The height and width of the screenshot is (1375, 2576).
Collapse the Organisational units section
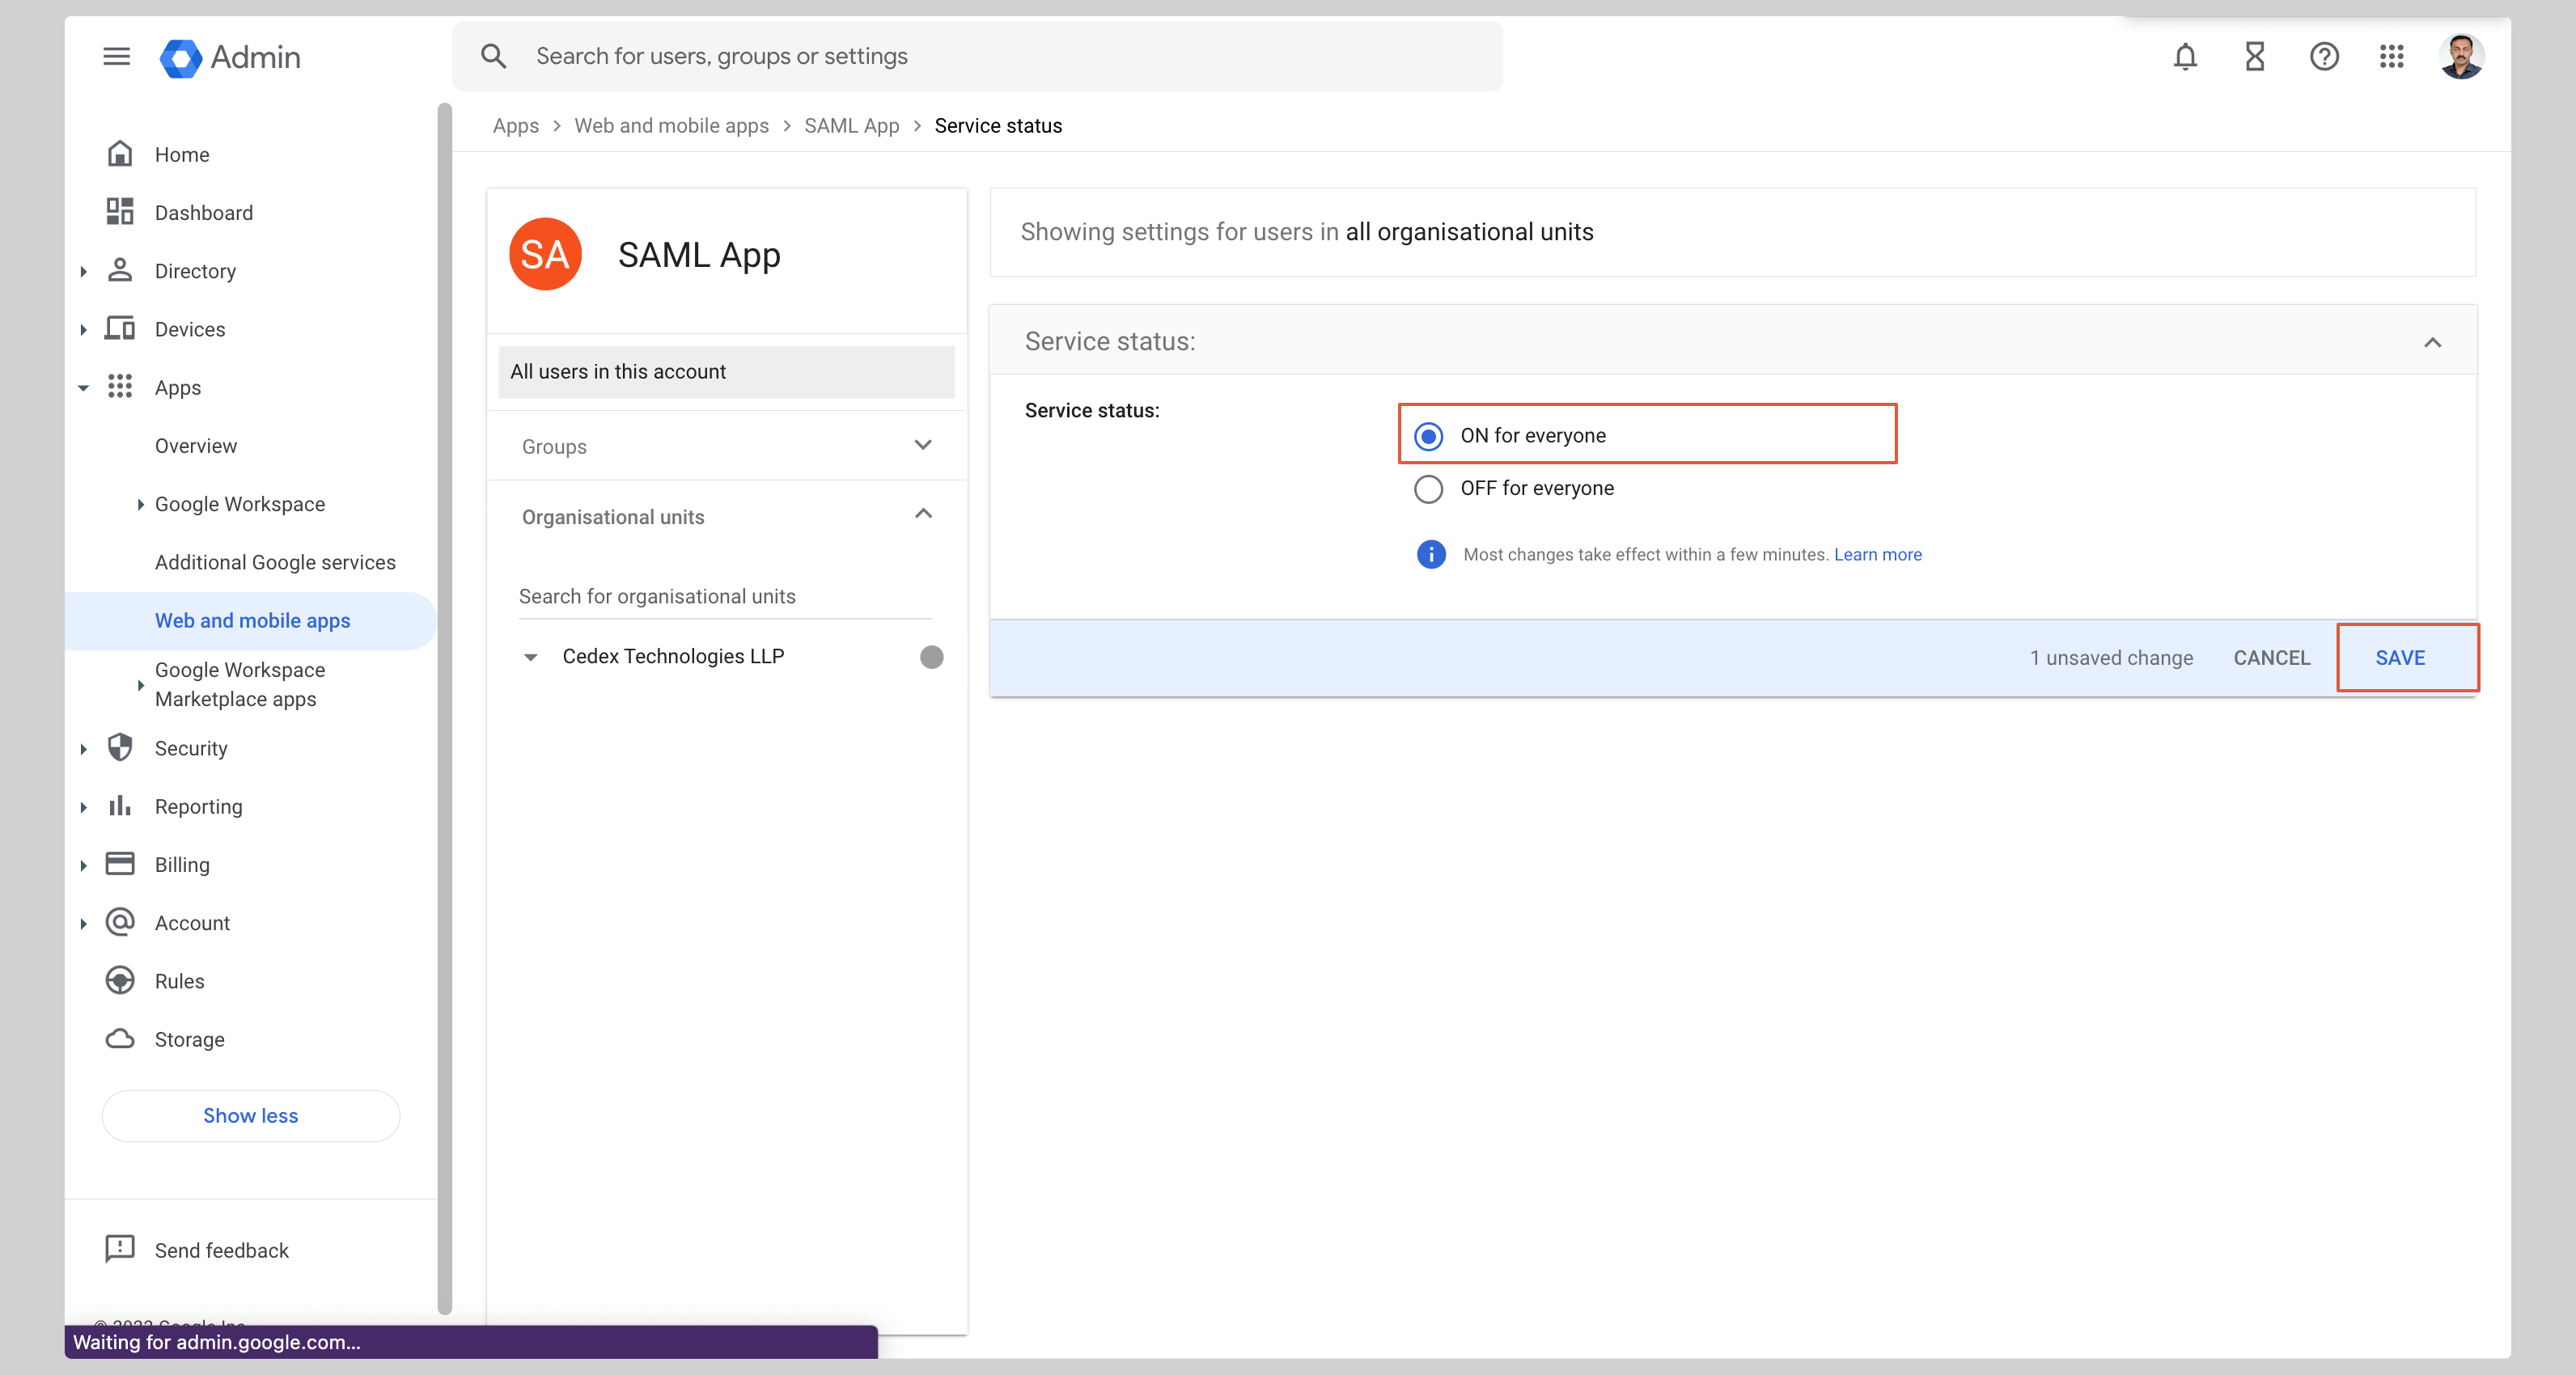point(922,514)
